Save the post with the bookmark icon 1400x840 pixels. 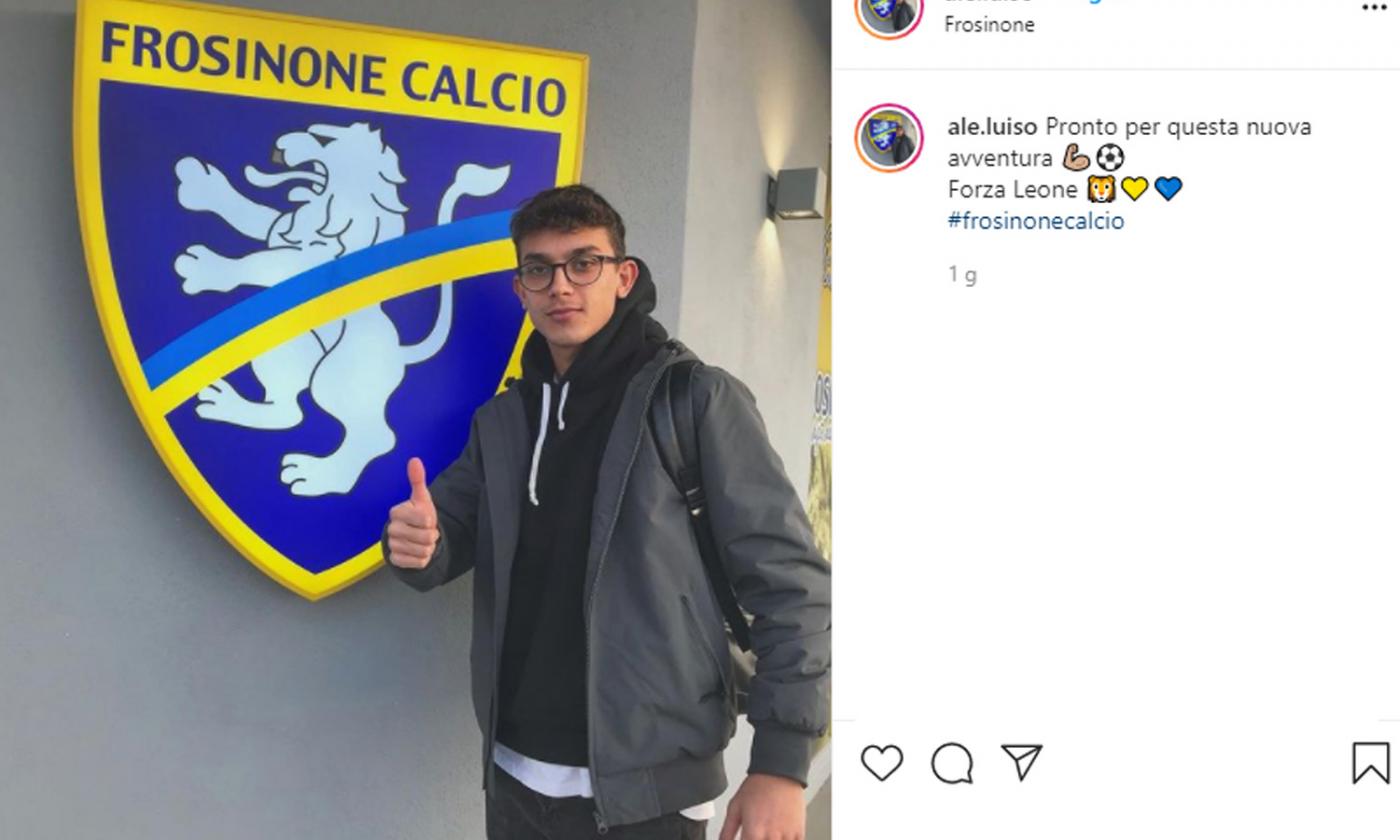tap(1370, 762)
